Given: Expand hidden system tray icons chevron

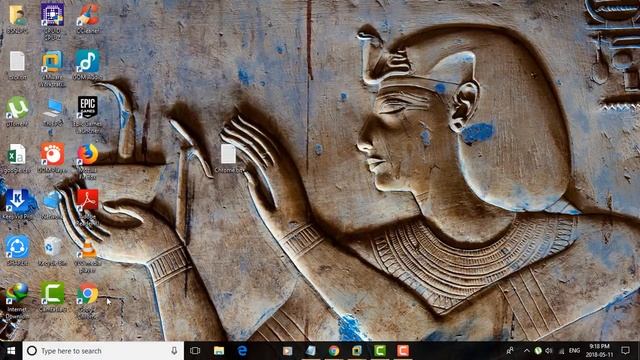Looking at the screenshot, I should tap(527, 351).
